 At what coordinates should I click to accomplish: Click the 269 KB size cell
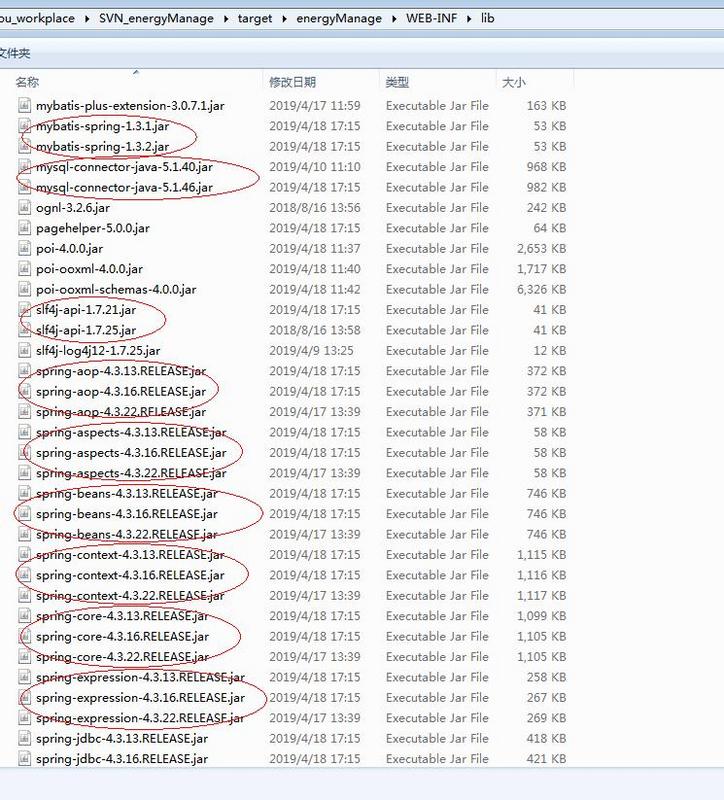tap(546, 718)
